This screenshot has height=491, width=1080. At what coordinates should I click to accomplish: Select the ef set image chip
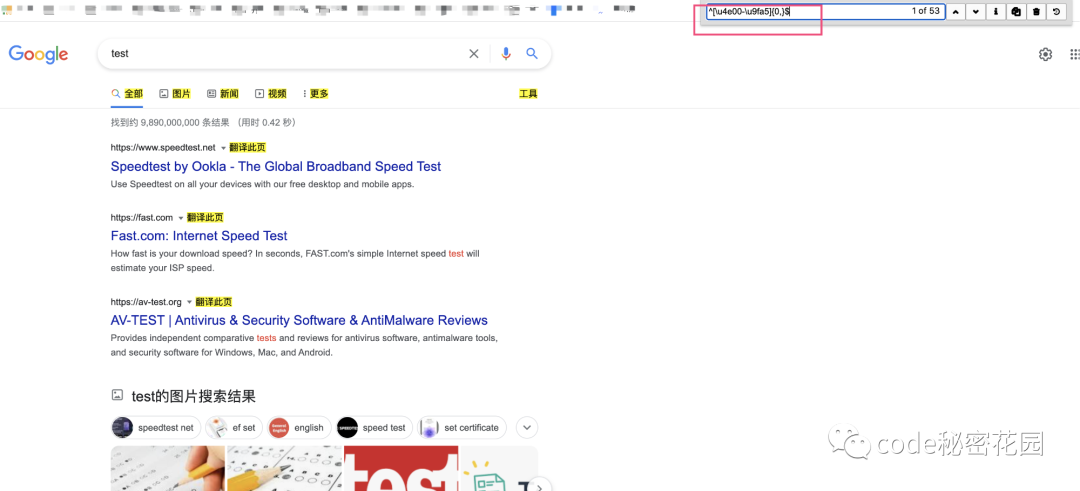click(x=233, y=428)
